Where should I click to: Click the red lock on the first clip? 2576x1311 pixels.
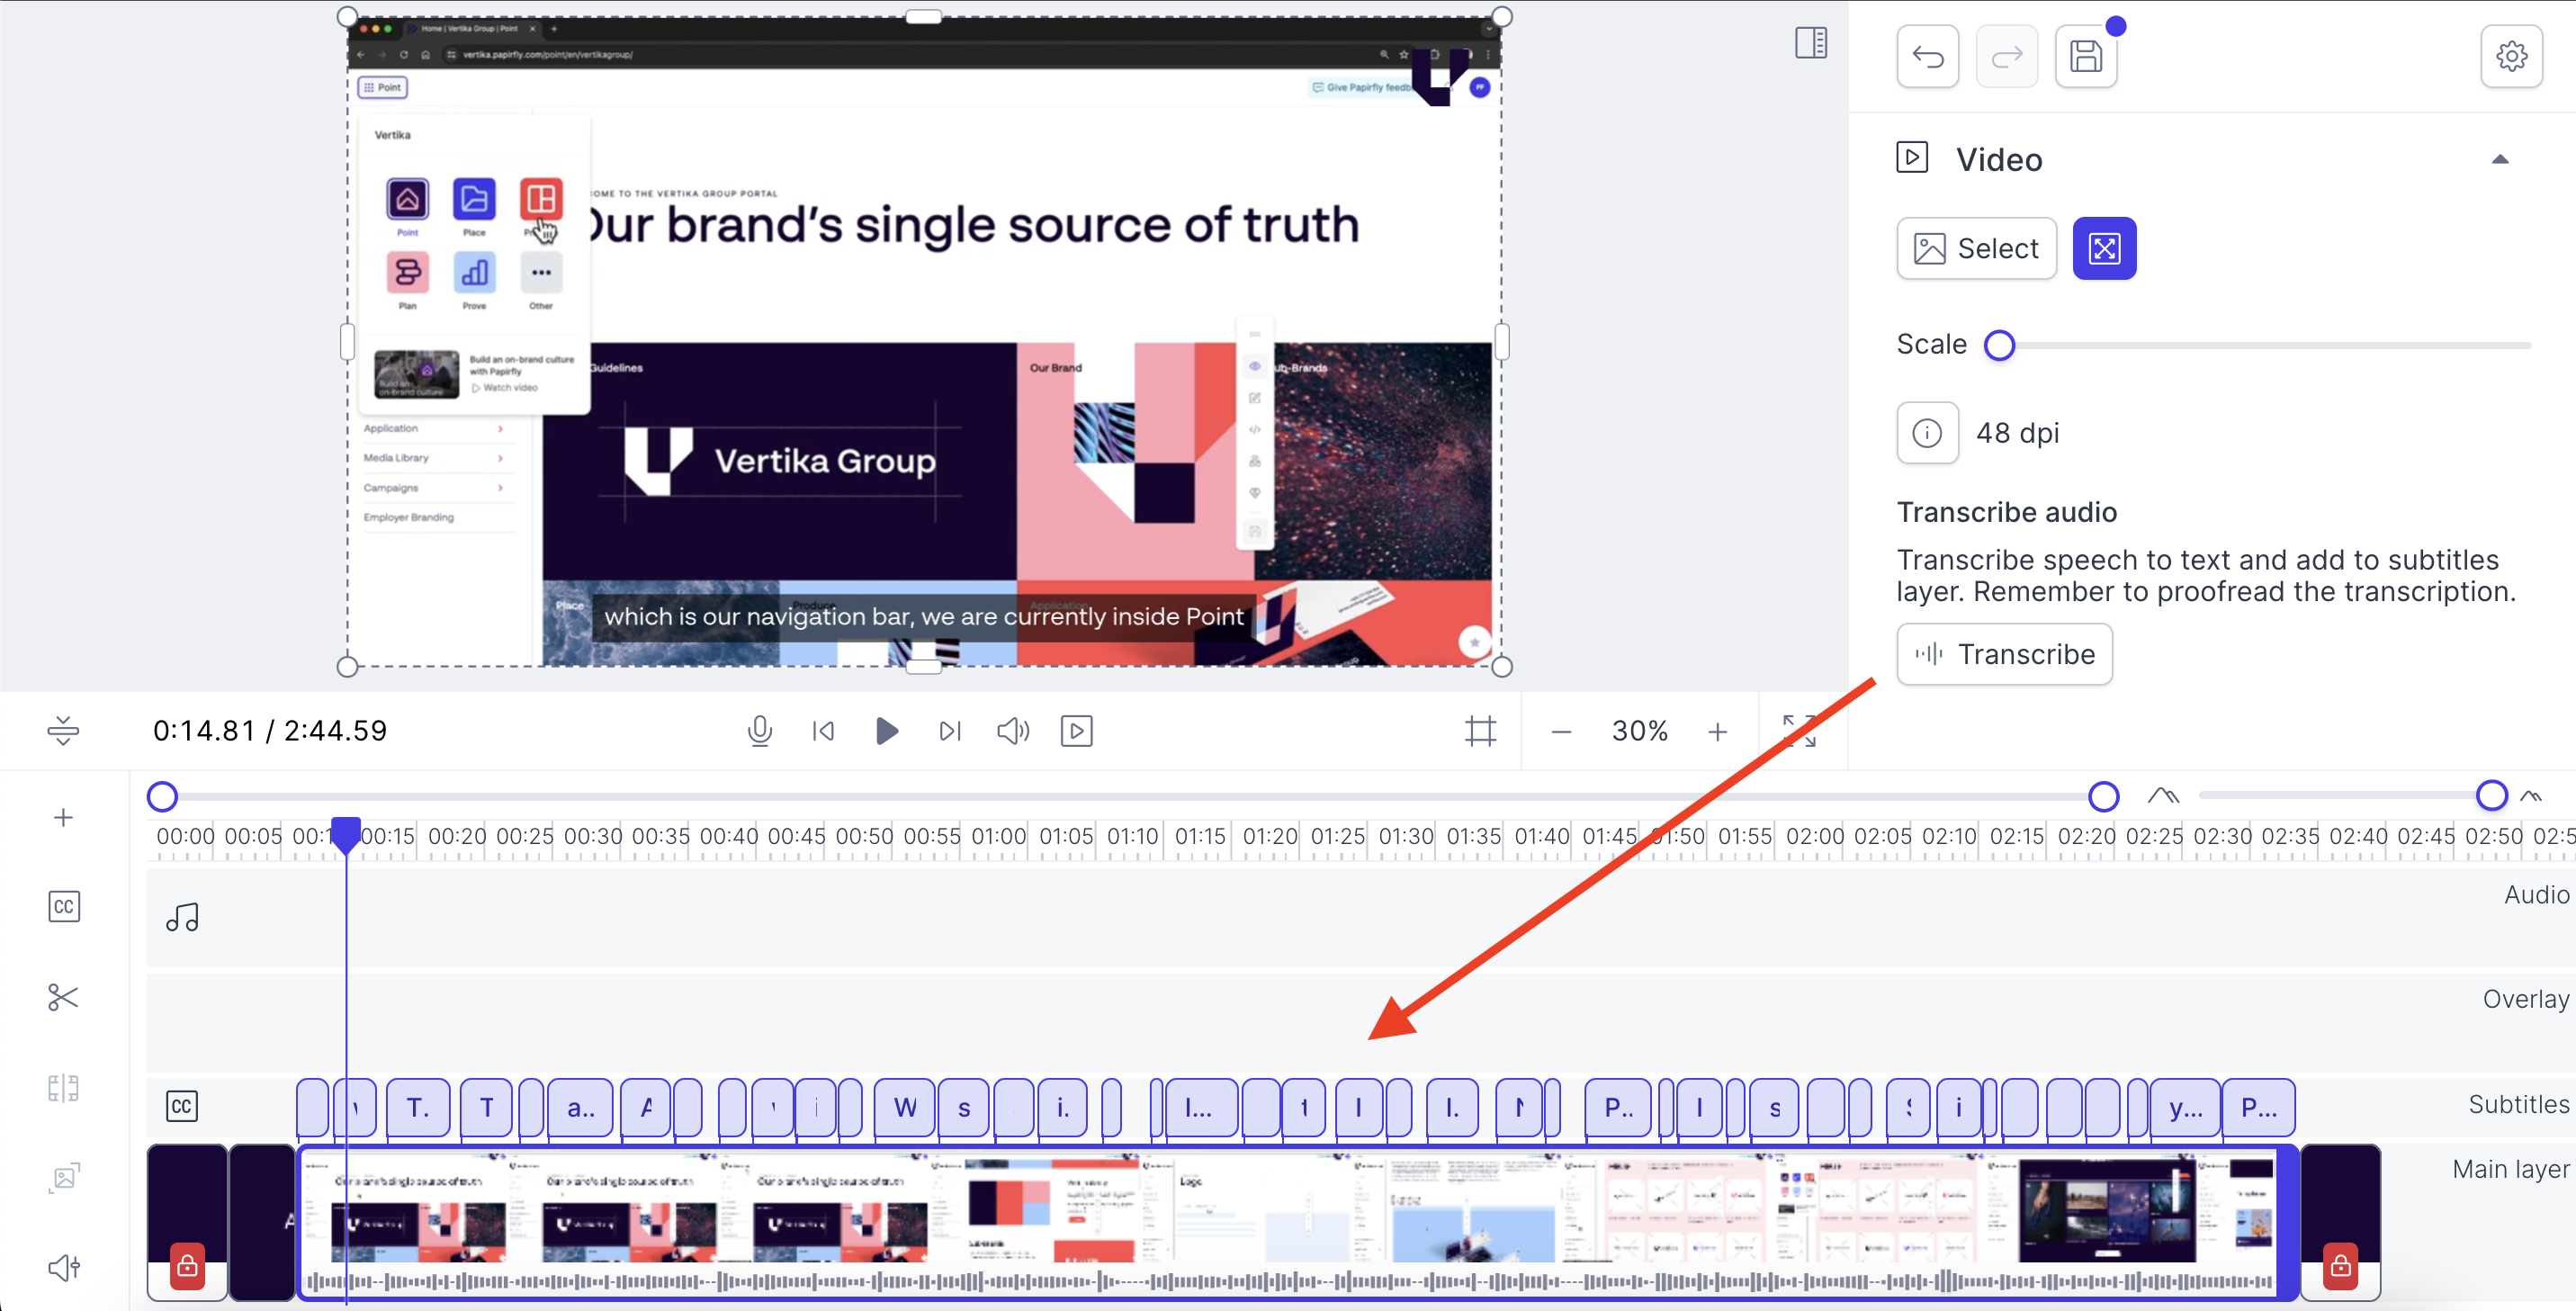187,1265
